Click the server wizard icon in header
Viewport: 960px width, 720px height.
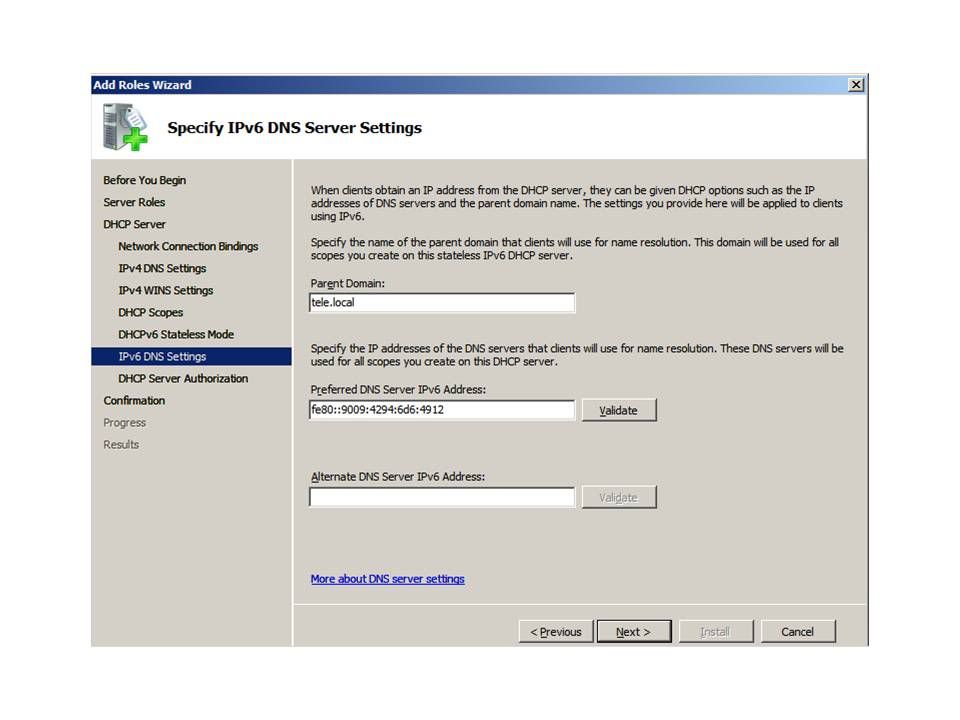pyautogui.click(x=125, y=128)
